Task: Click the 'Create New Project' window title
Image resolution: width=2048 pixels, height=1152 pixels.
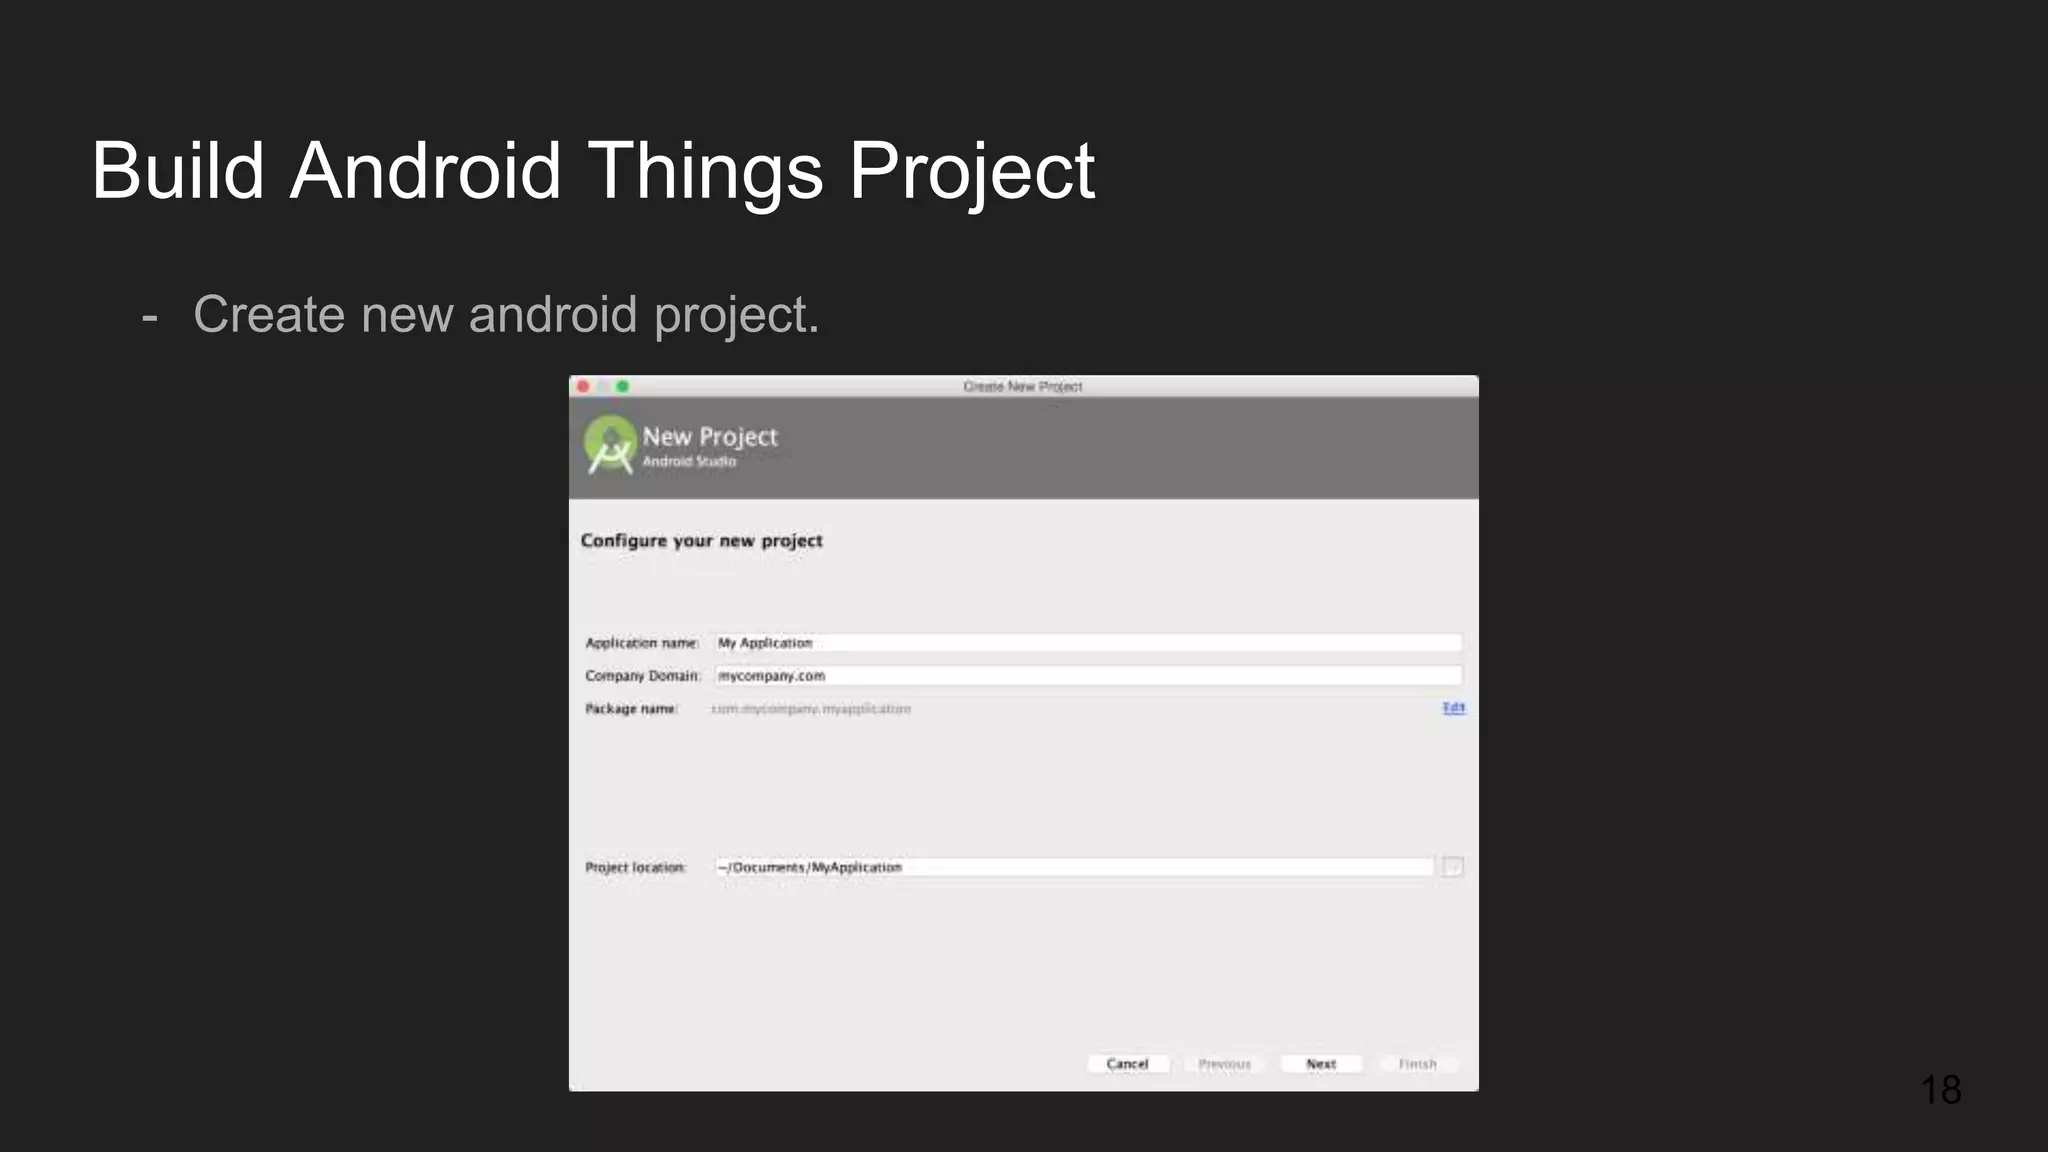Action: point(1023,386)
